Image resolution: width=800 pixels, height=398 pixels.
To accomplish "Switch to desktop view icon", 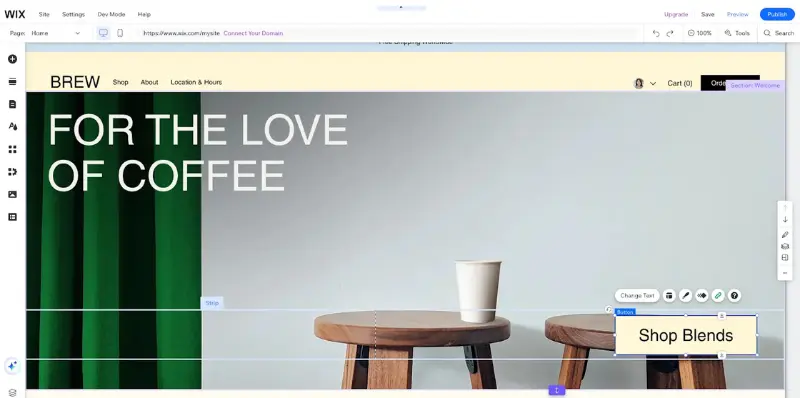I will (104, 33).
